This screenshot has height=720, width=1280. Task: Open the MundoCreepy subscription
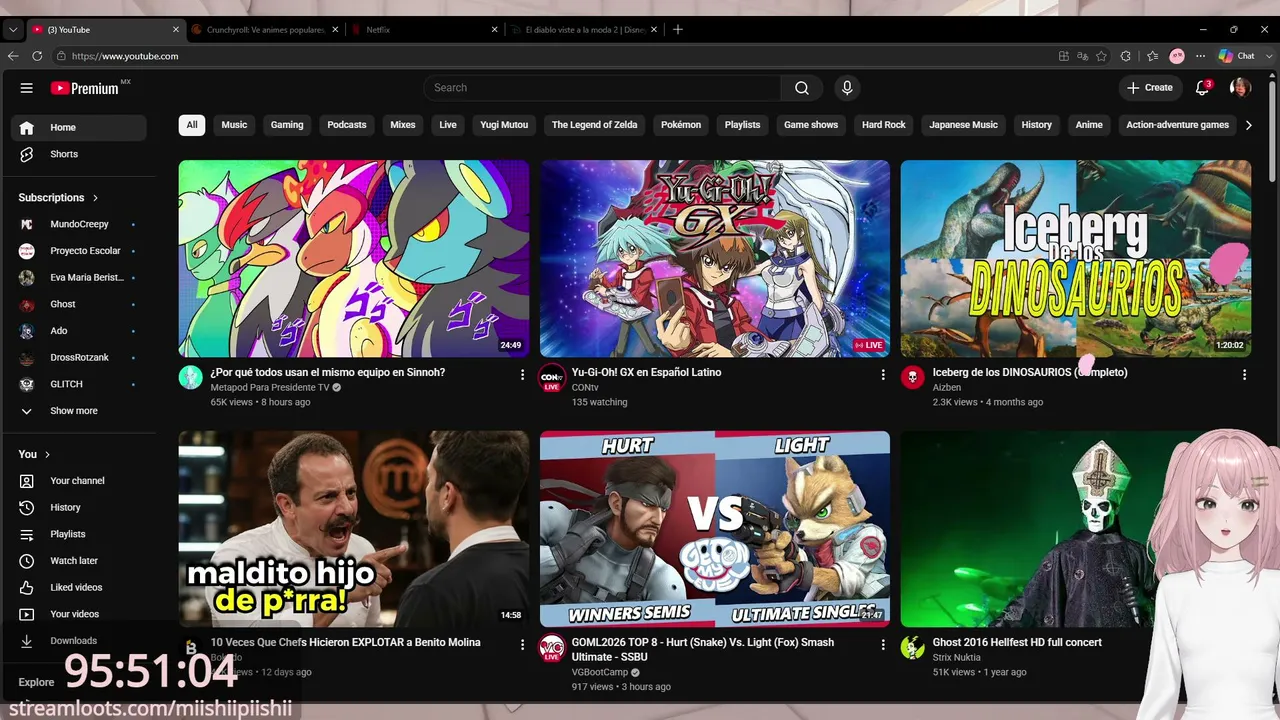(78, 224)
